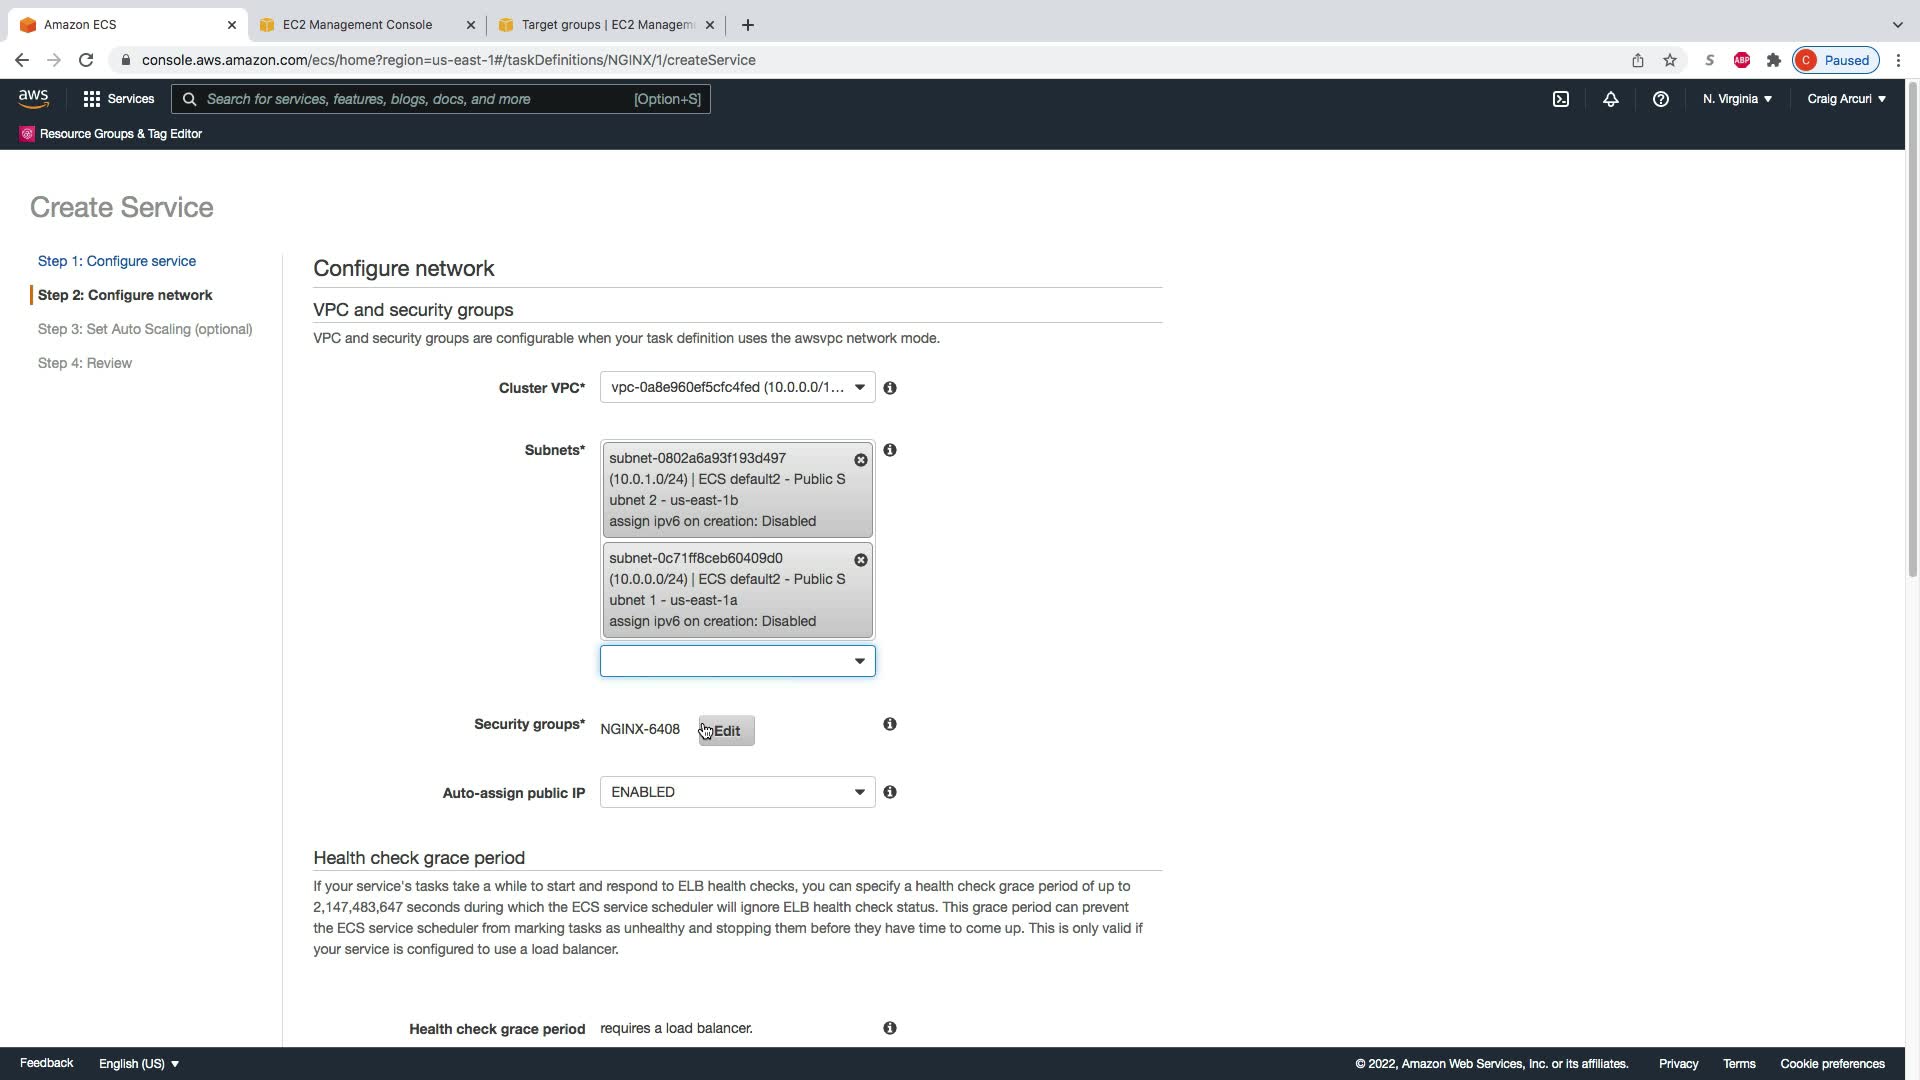Viewport: 1920px width, 1080px height.
Task: Click the AWS logo home icon
Action: [33, 98]
